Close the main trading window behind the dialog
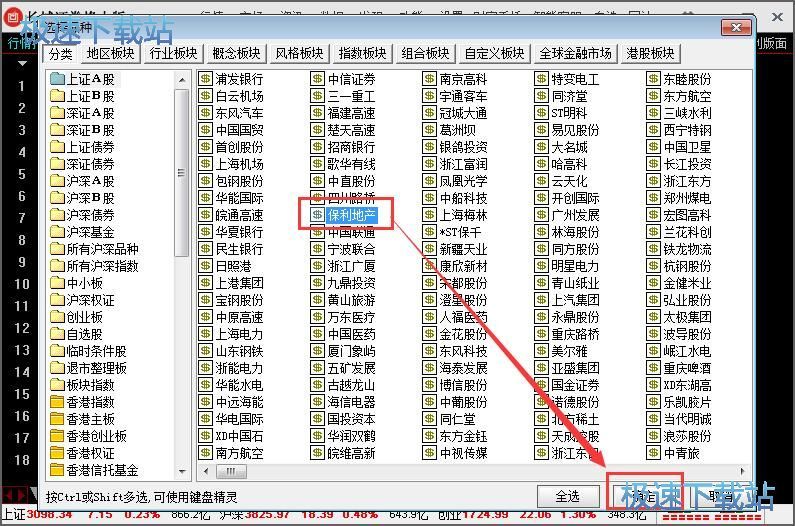Viewport: 795px width, 526px height. [x=777, y=17]
